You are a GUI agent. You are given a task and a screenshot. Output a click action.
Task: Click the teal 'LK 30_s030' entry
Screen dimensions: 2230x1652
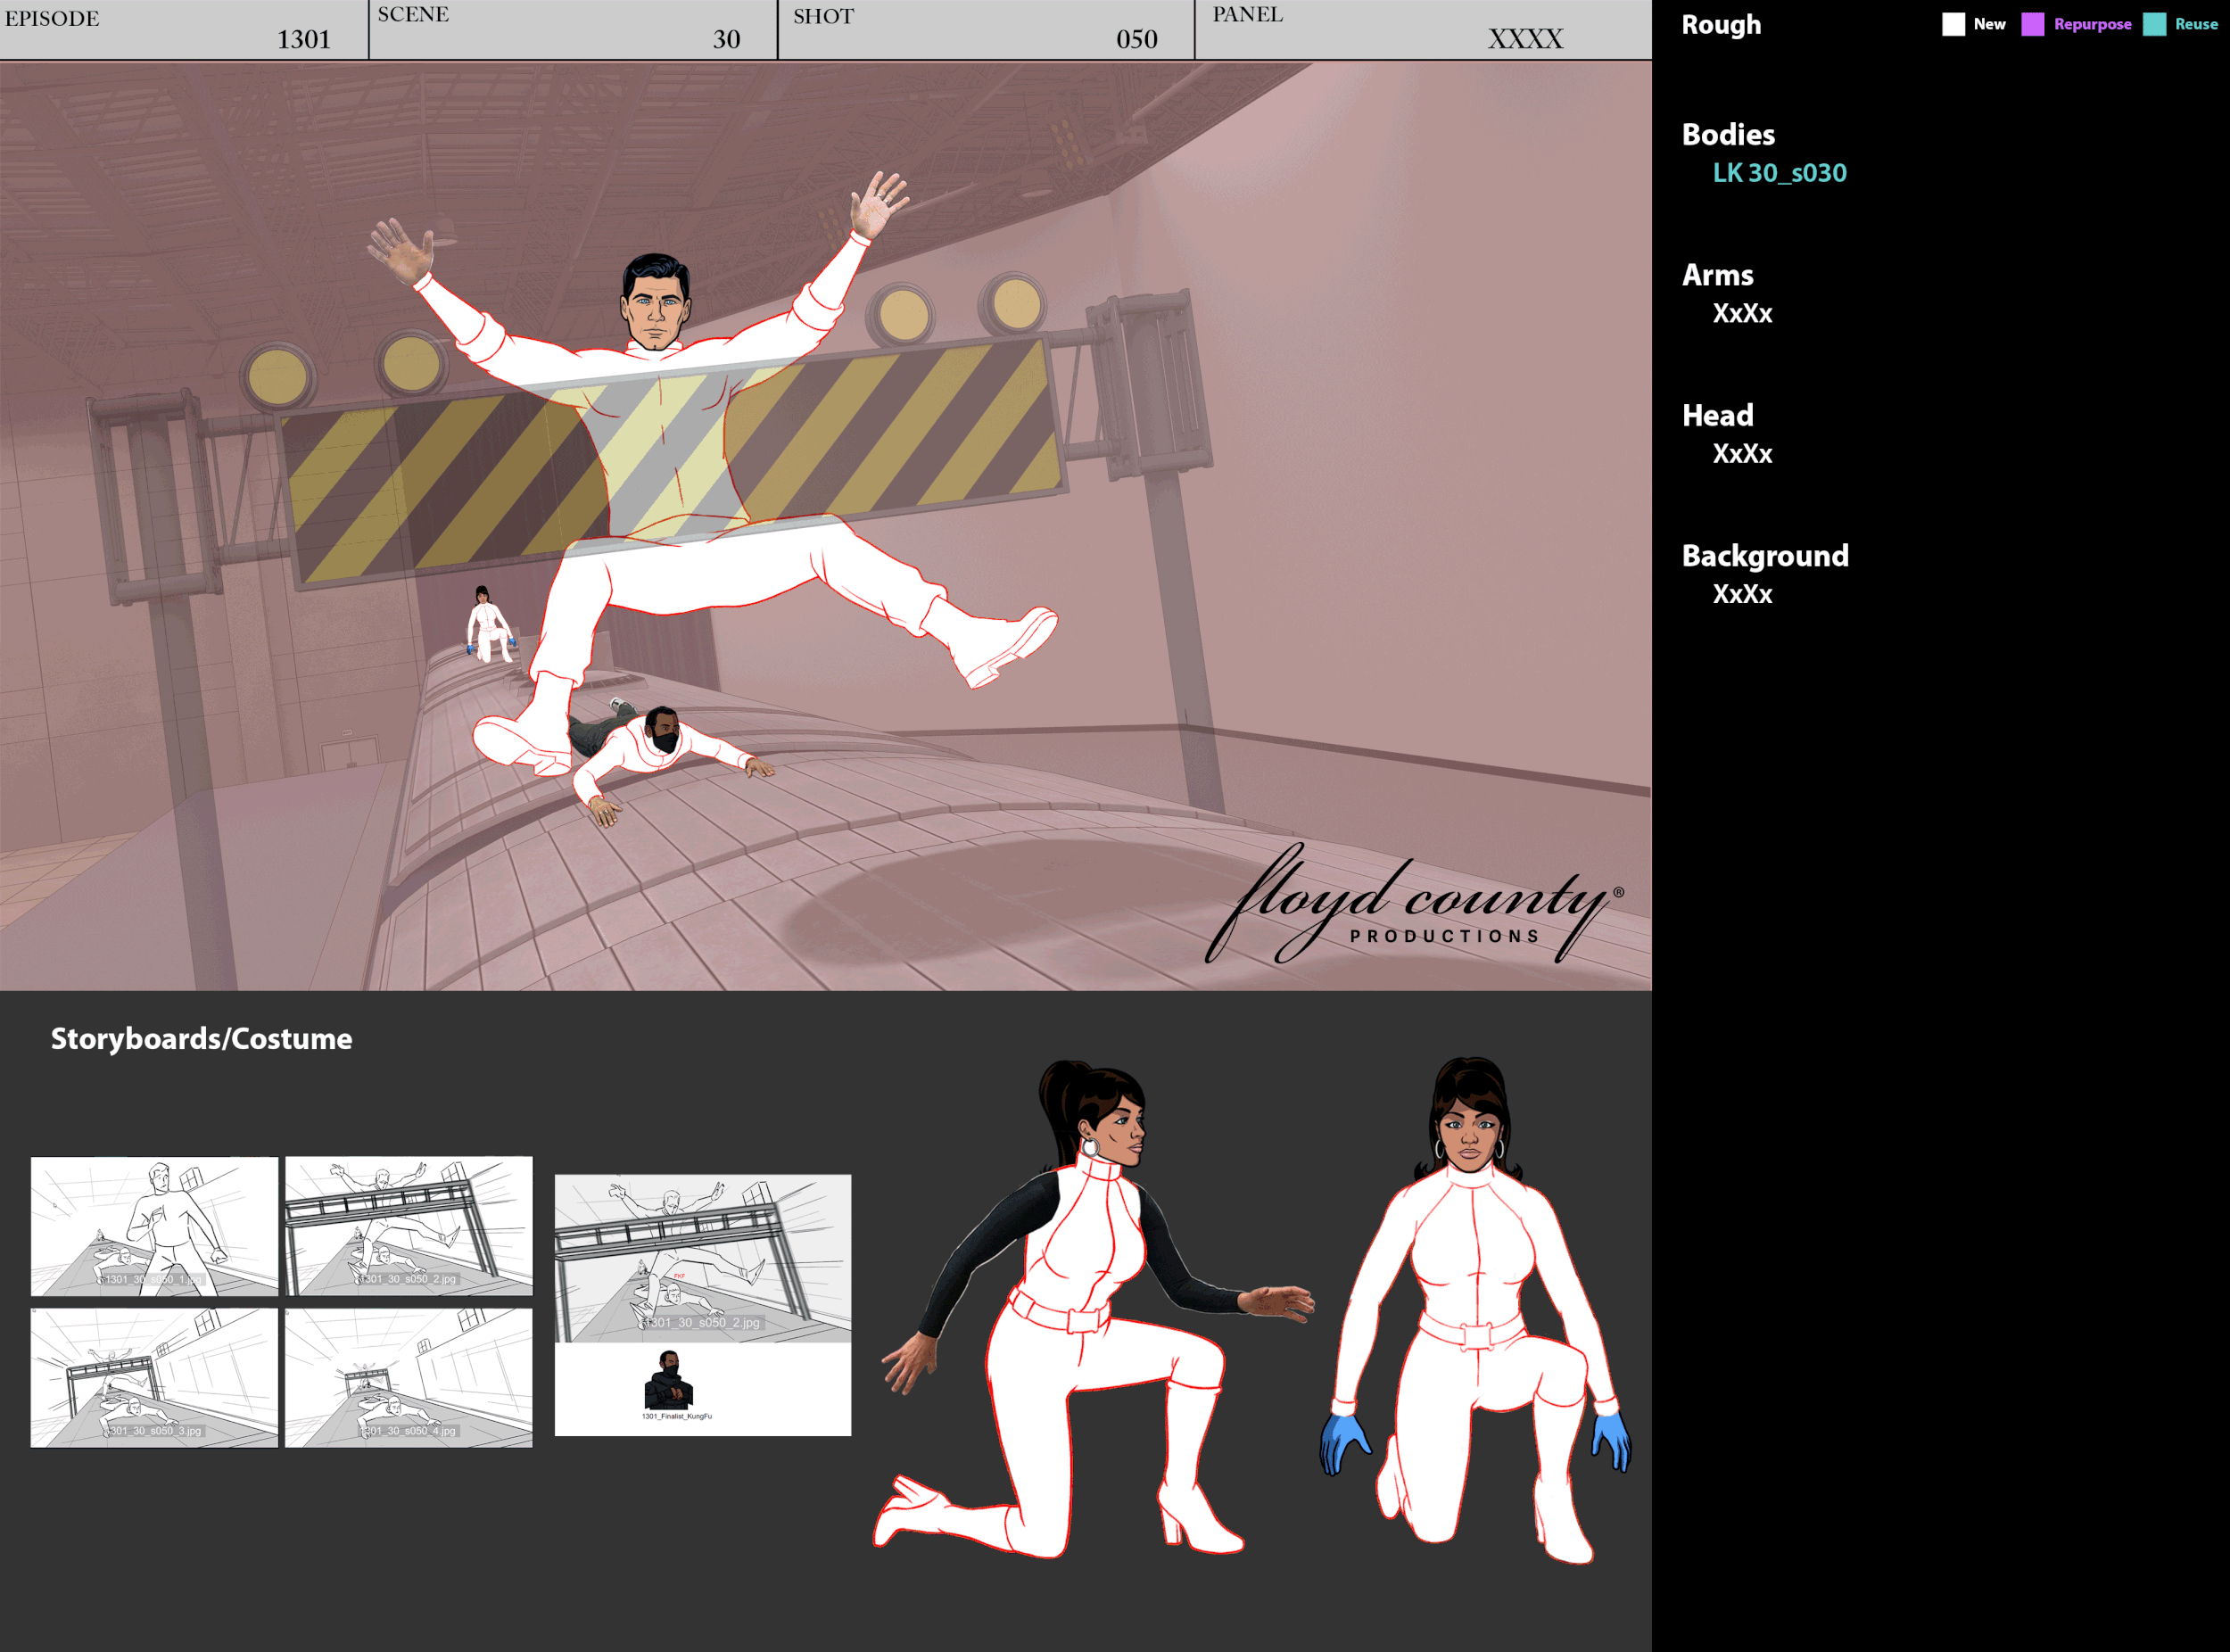coord(1780,173)
